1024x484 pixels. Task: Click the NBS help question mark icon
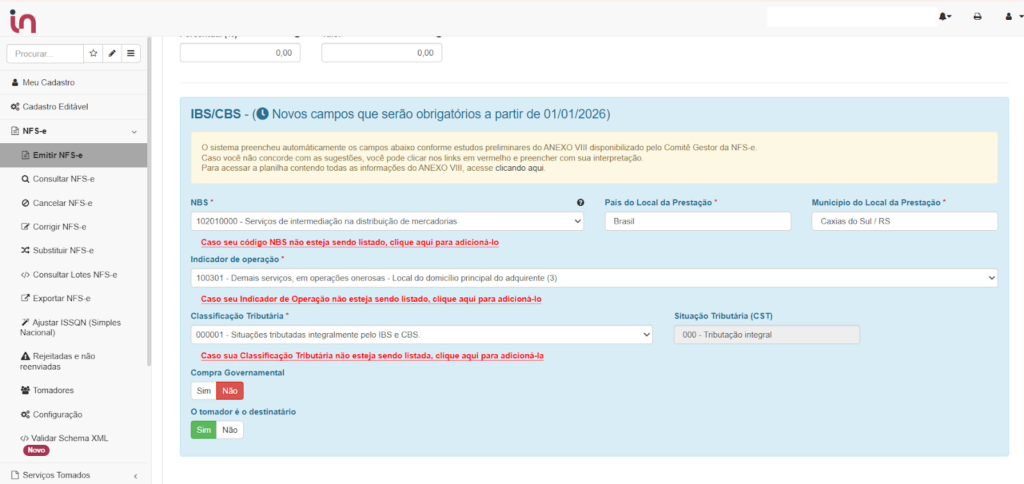(580, 203)
